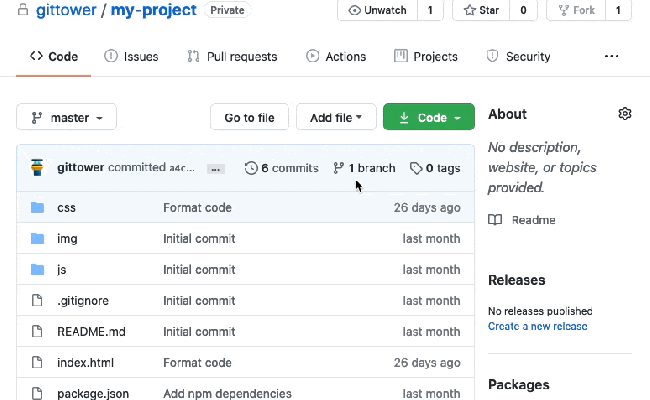Click the img folder icon
This screenshot has width=650, height=400.
click(37, 238)
